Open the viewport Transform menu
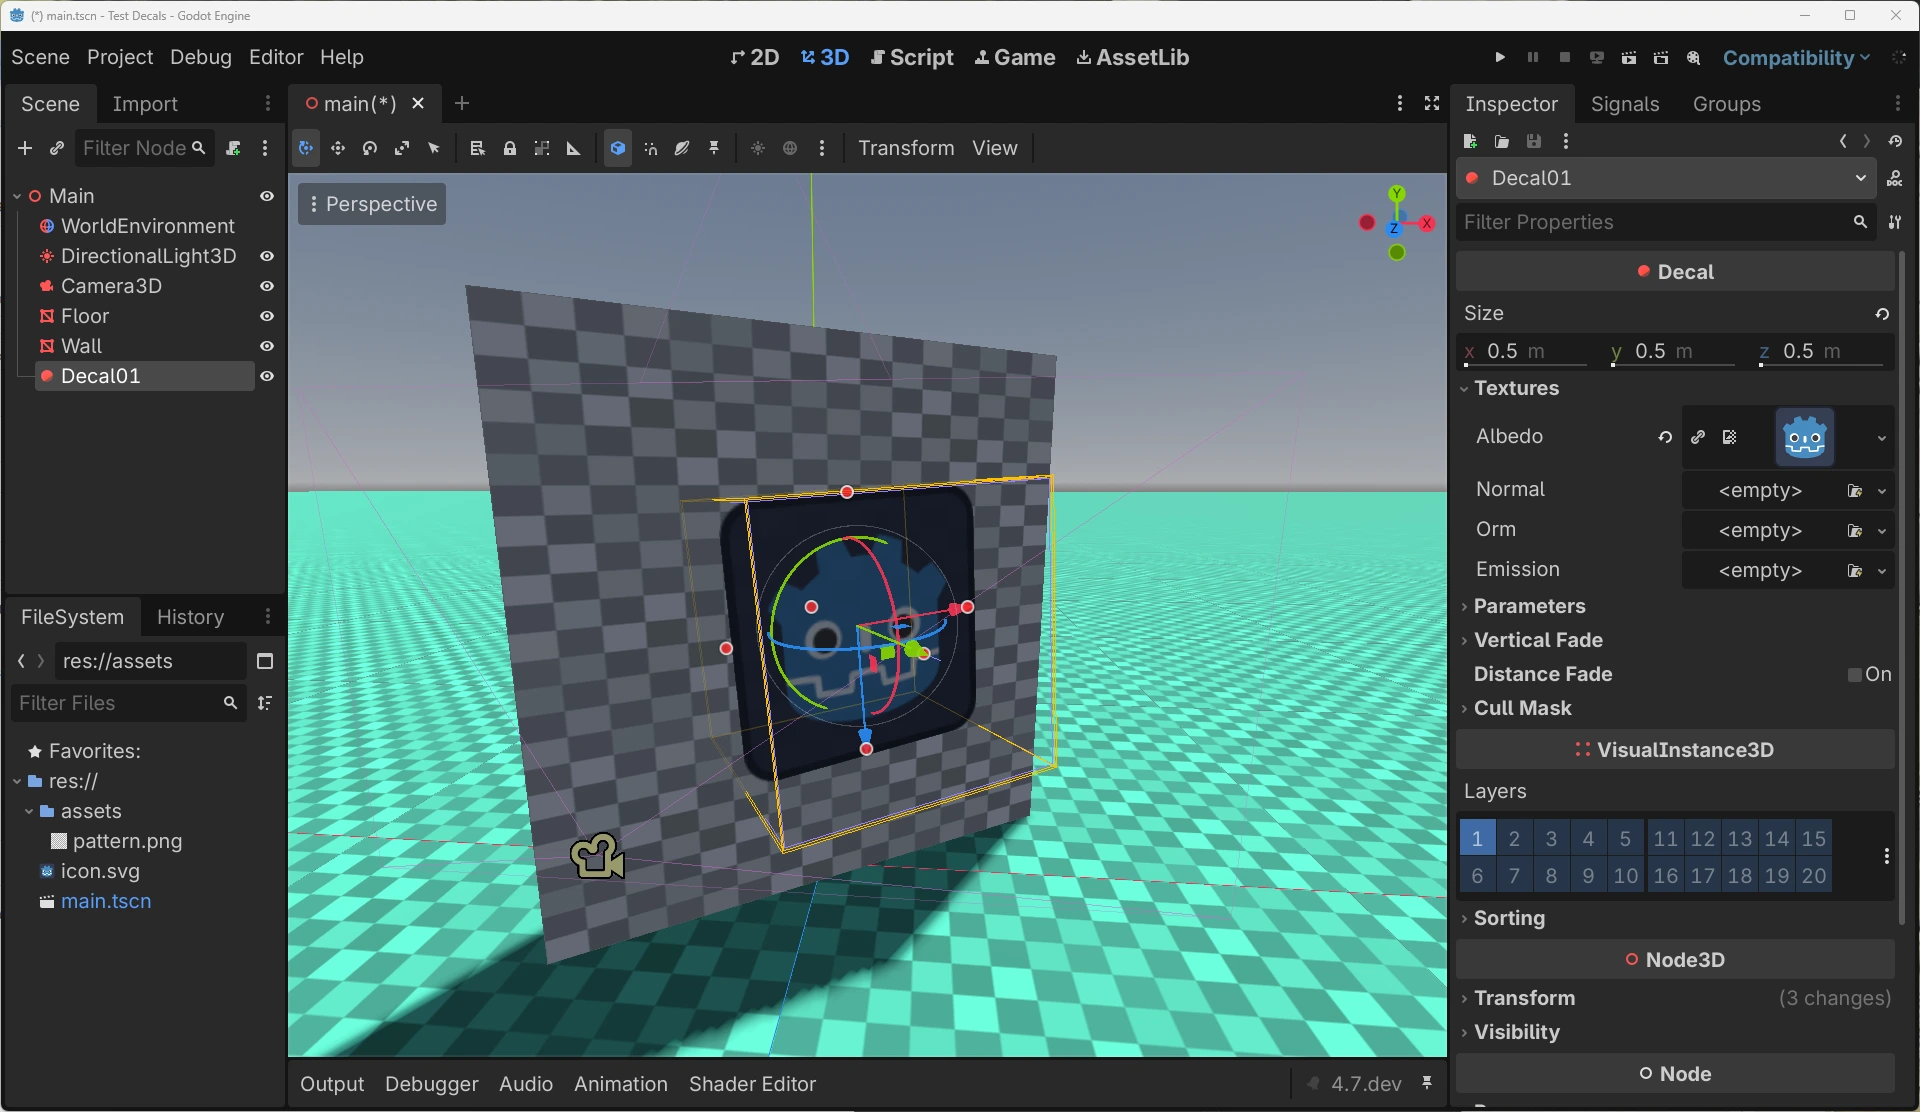1920x1112 pixels. (x=906, y=148)
